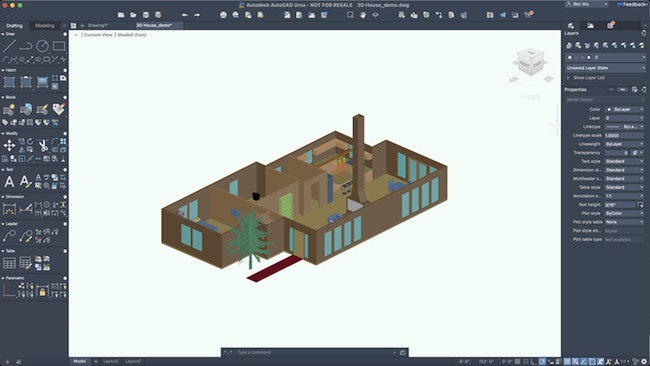This screenshot has width=650, height=366.
Task: Toggle grid display in status bar
Action: [517, 361]
